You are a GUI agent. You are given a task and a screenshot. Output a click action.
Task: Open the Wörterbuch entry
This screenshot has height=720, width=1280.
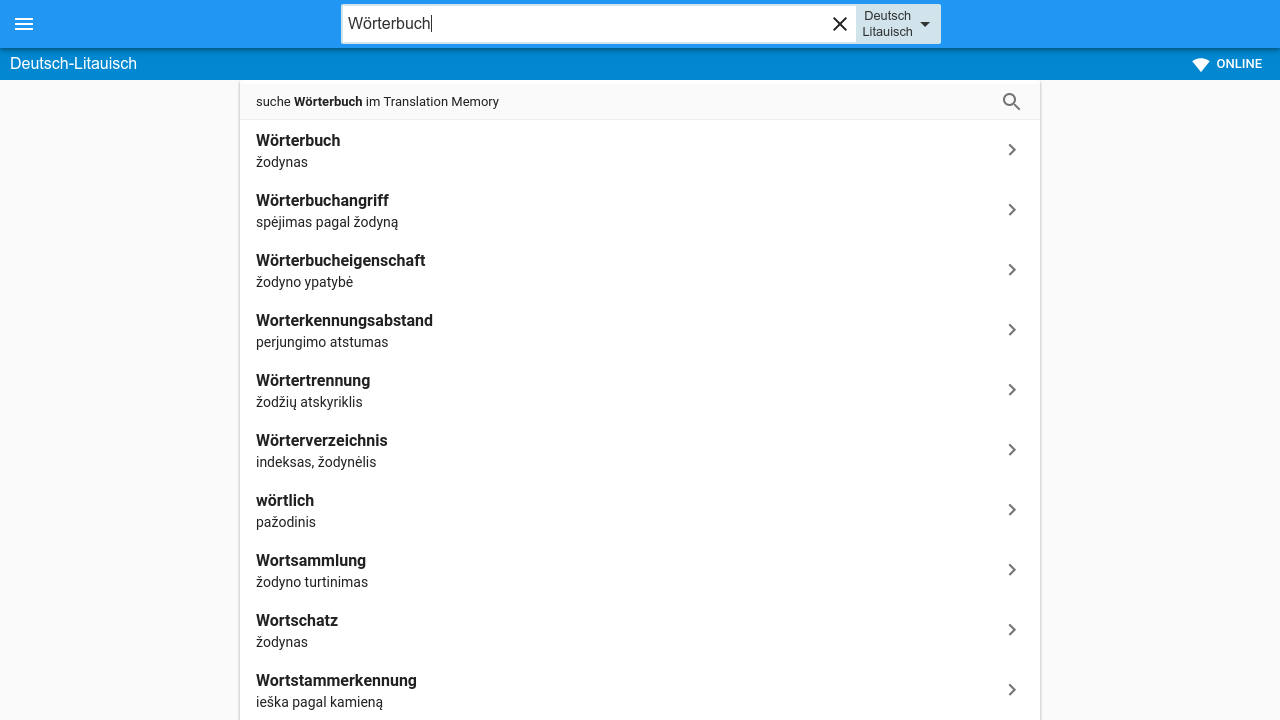(640, 150)
